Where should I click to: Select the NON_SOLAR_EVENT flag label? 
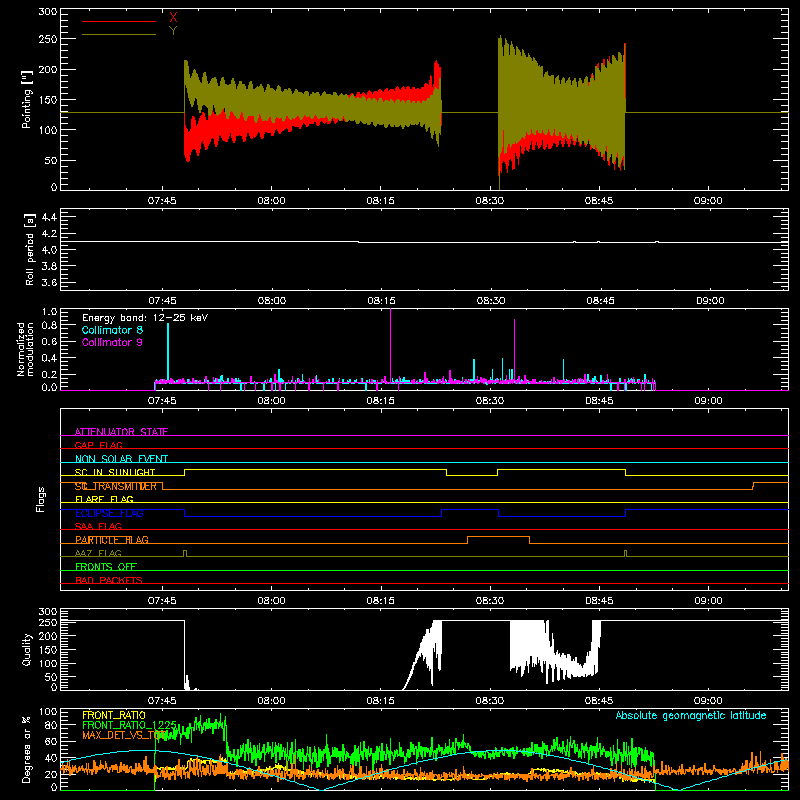pyautogui.click(x=121, y=459)
